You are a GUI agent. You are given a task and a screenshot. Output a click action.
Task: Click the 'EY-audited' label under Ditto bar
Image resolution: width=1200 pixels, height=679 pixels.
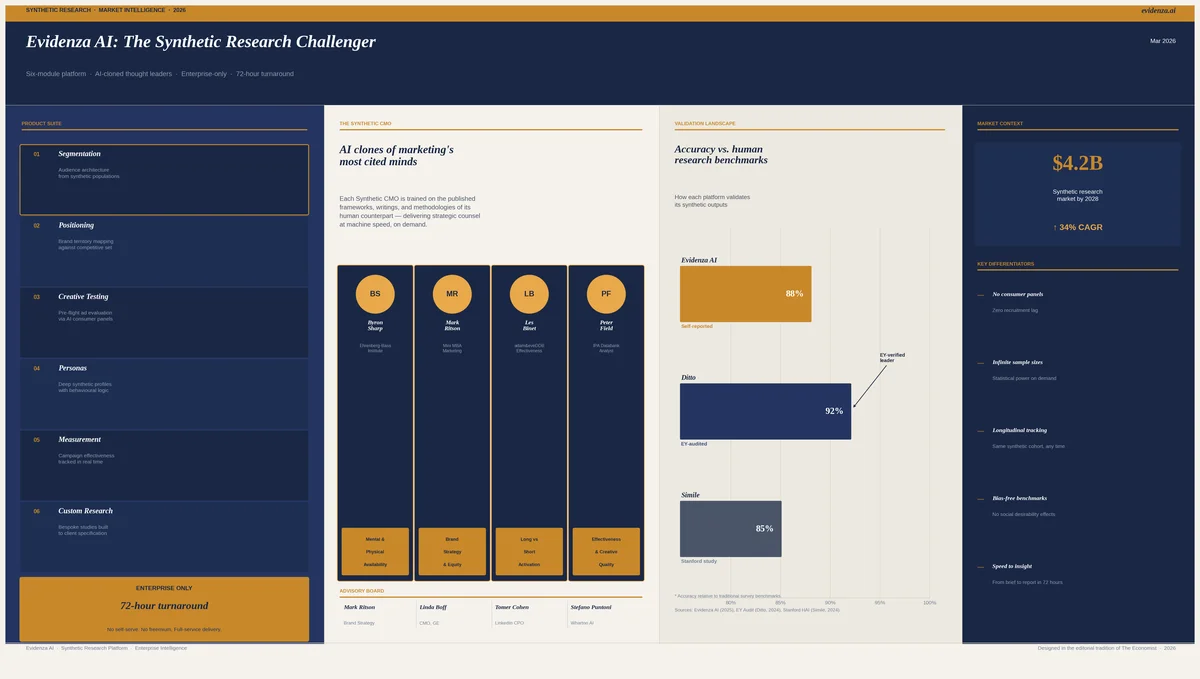pyautogui.click(x=694, y=443)
